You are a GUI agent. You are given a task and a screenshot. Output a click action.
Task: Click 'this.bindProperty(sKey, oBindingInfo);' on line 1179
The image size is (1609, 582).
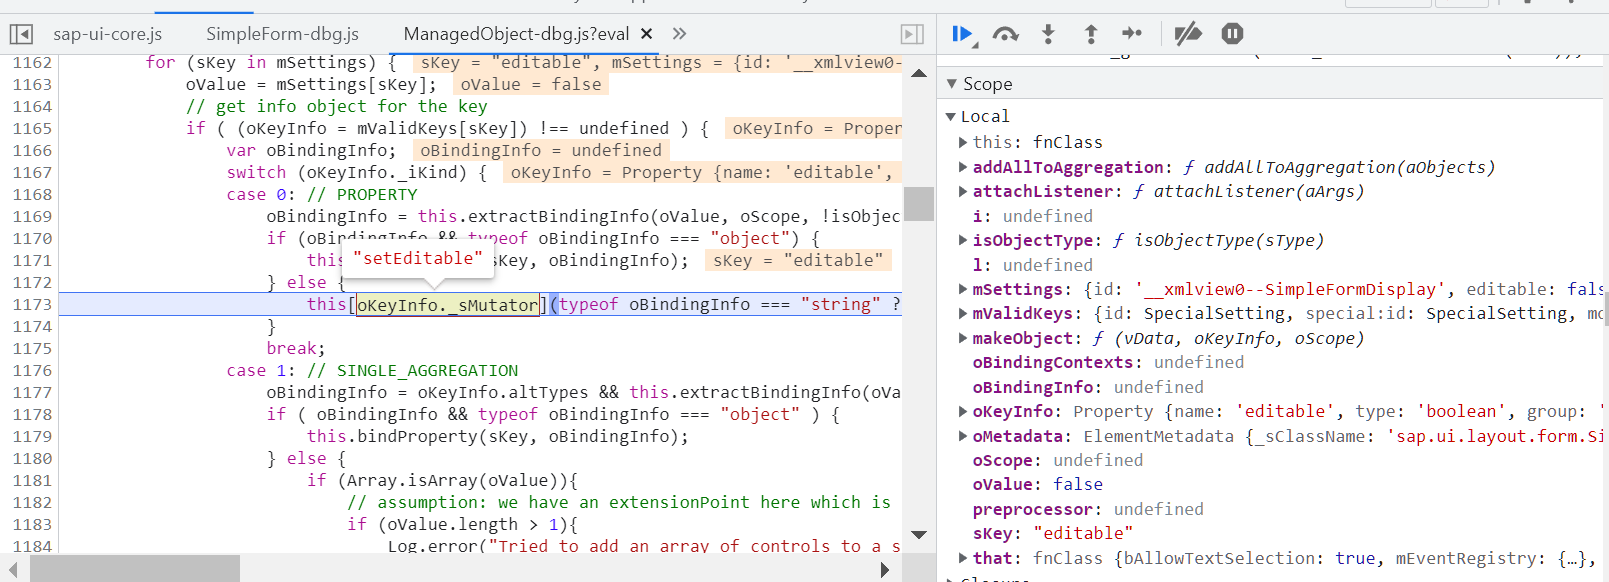tap(498, 436)
